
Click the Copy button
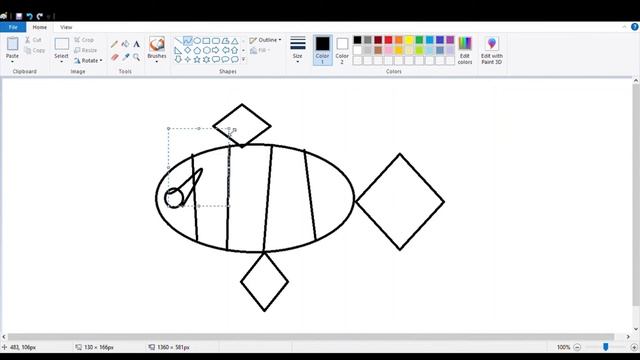35,51
